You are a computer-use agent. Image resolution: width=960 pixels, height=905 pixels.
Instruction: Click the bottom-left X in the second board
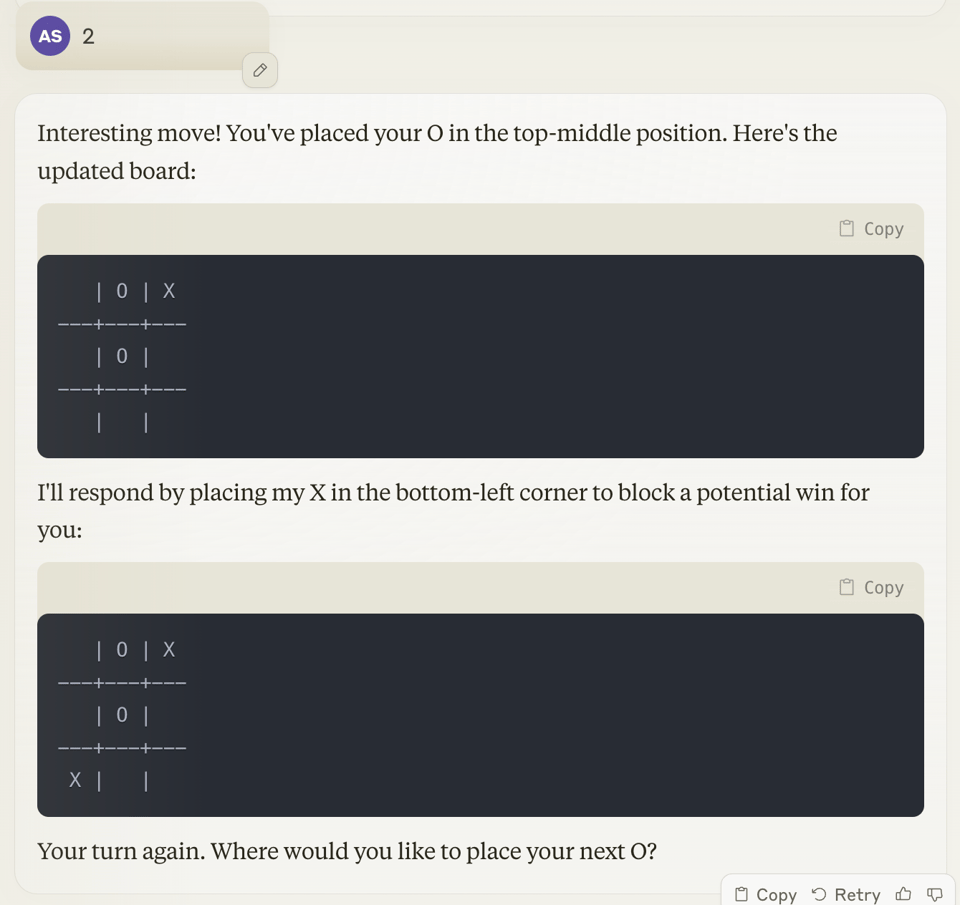75,780
